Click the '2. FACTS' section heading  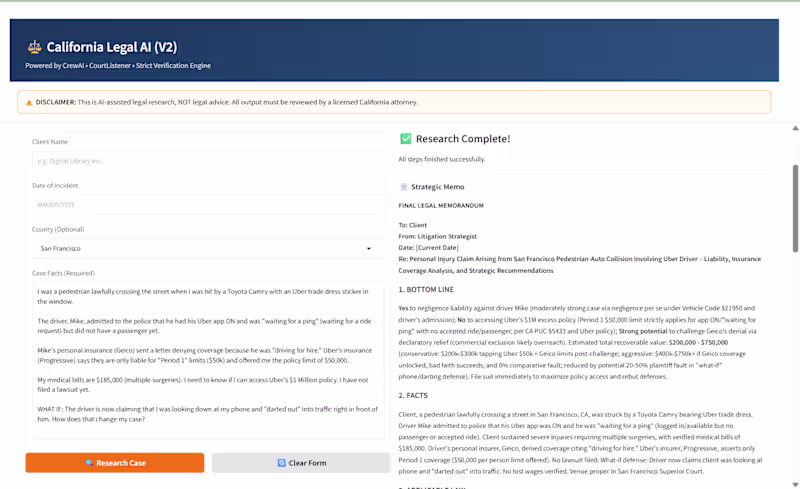click(x=413, y=396)
